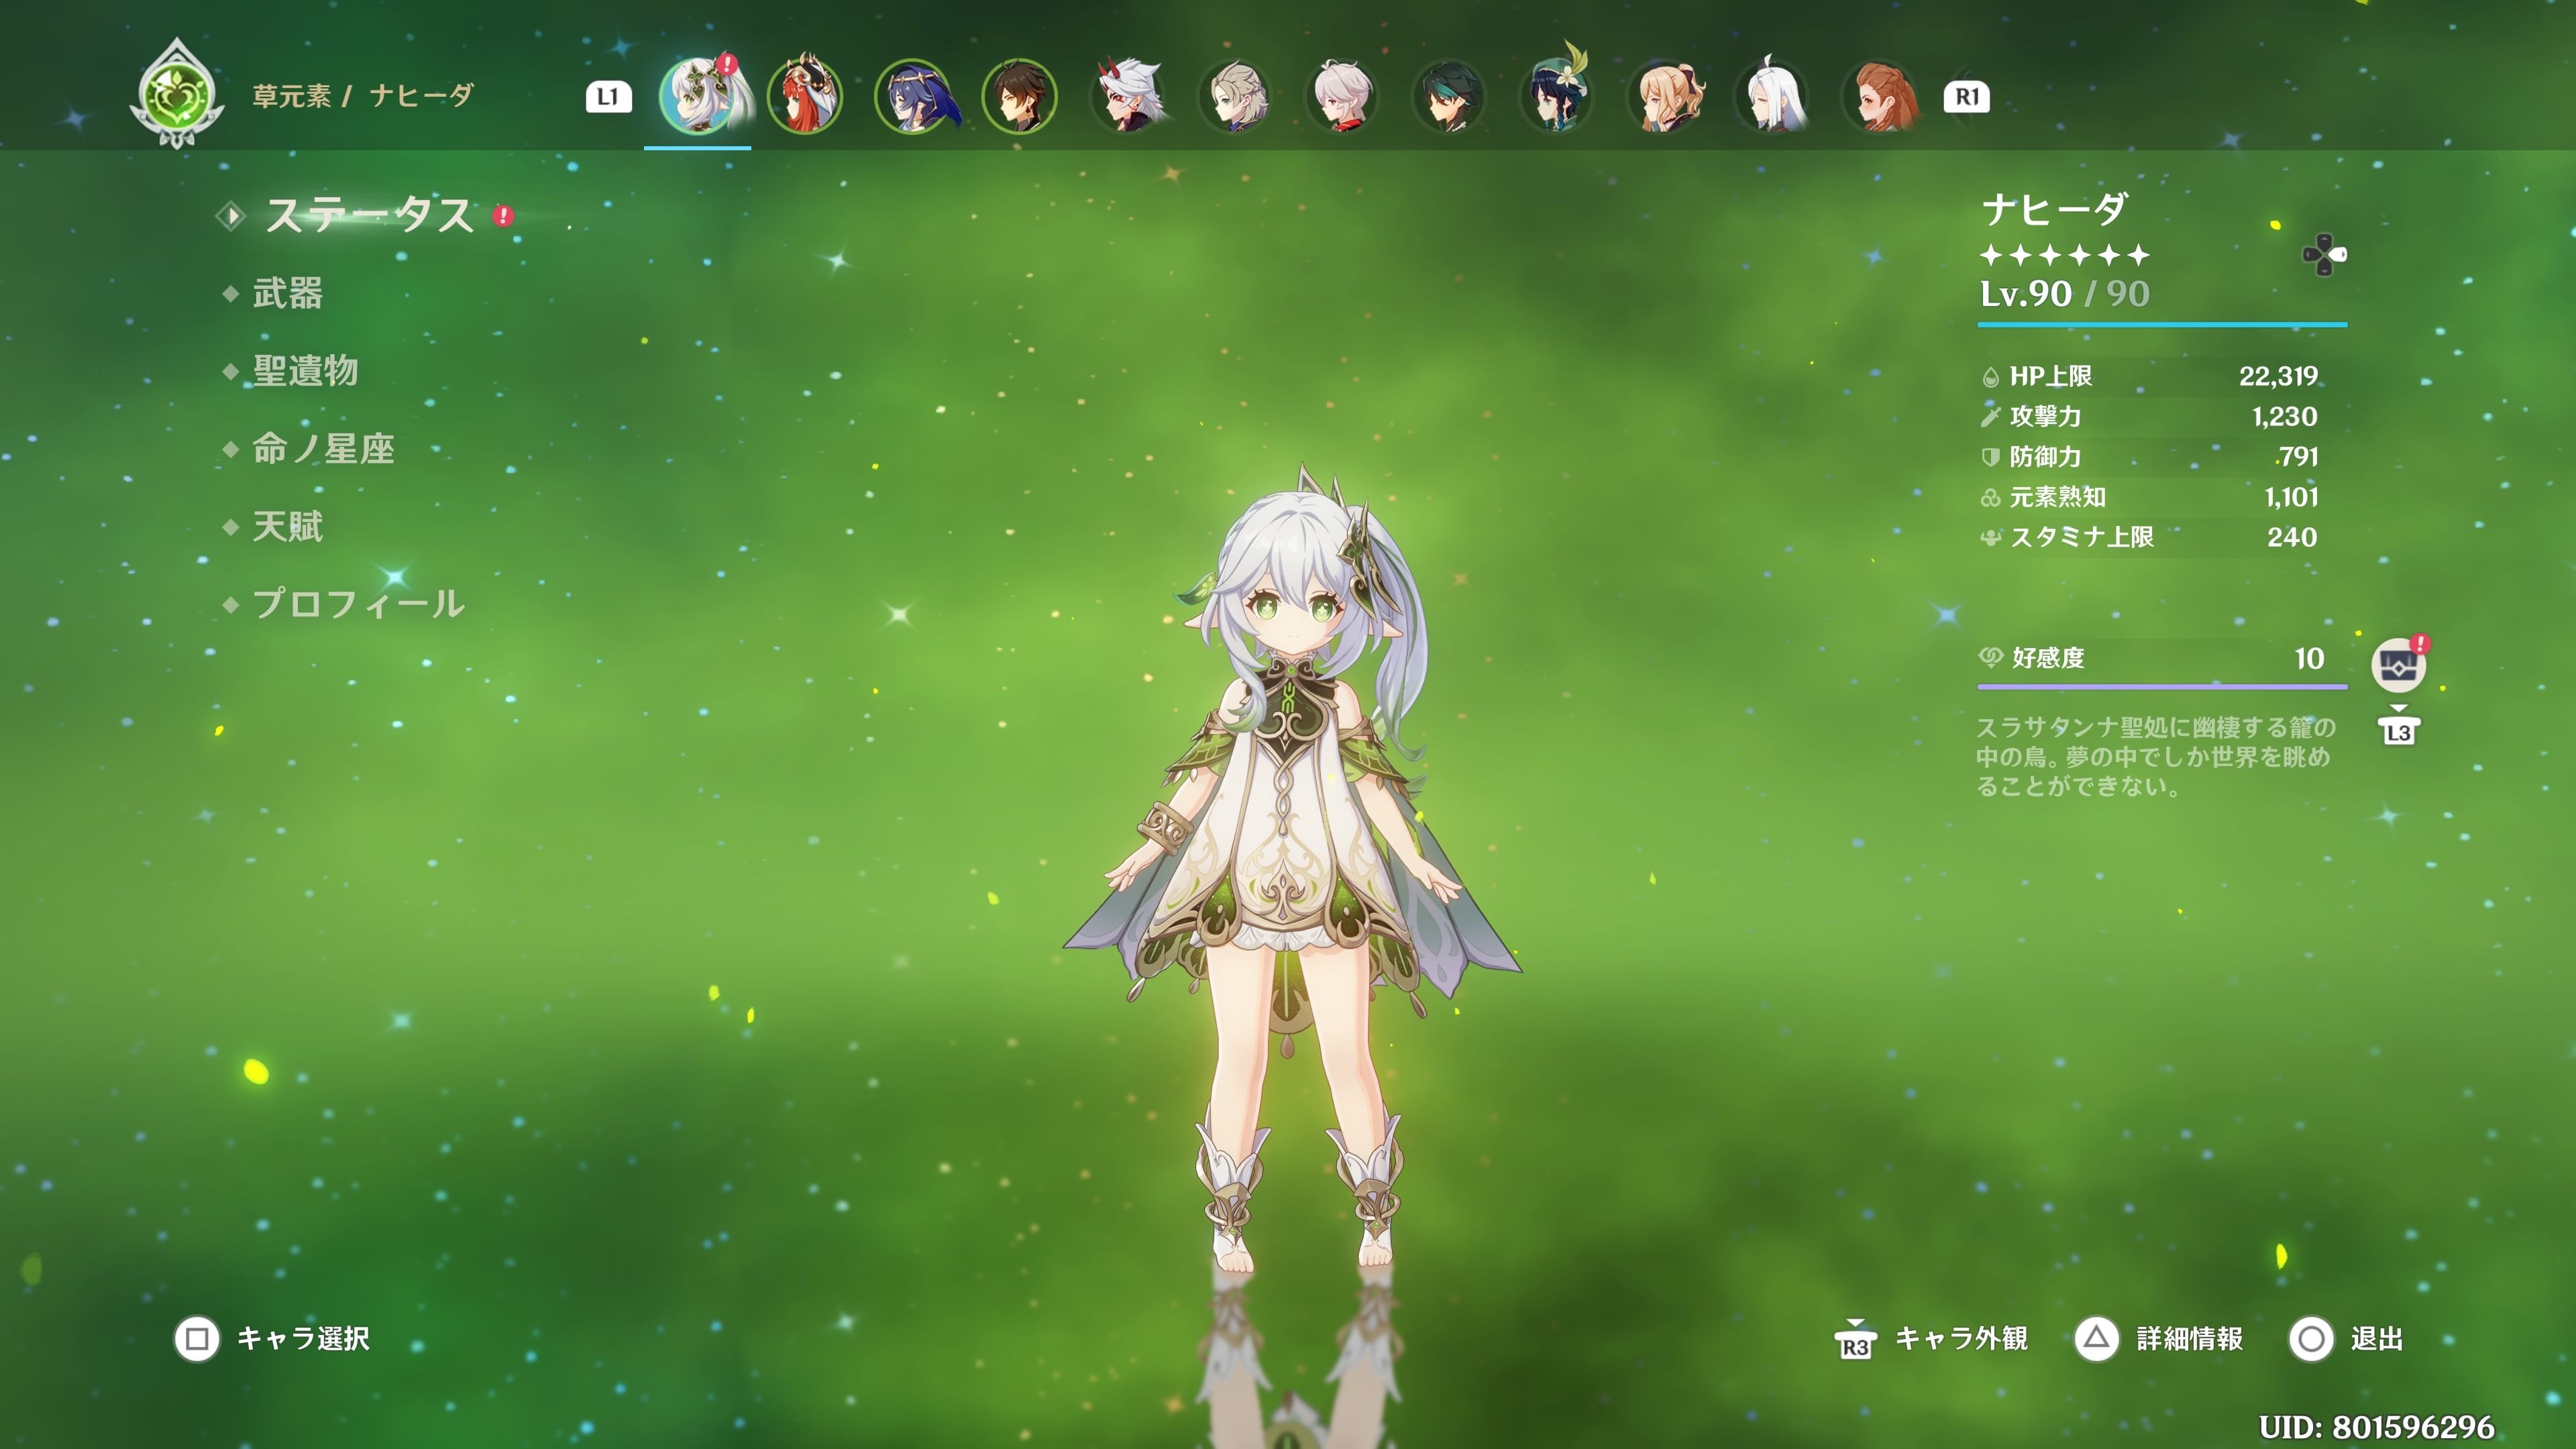This screenshot has width=2576, height=1449.
Task: Click the elemental mastery value 1,101
Action: coord(2291,497)
